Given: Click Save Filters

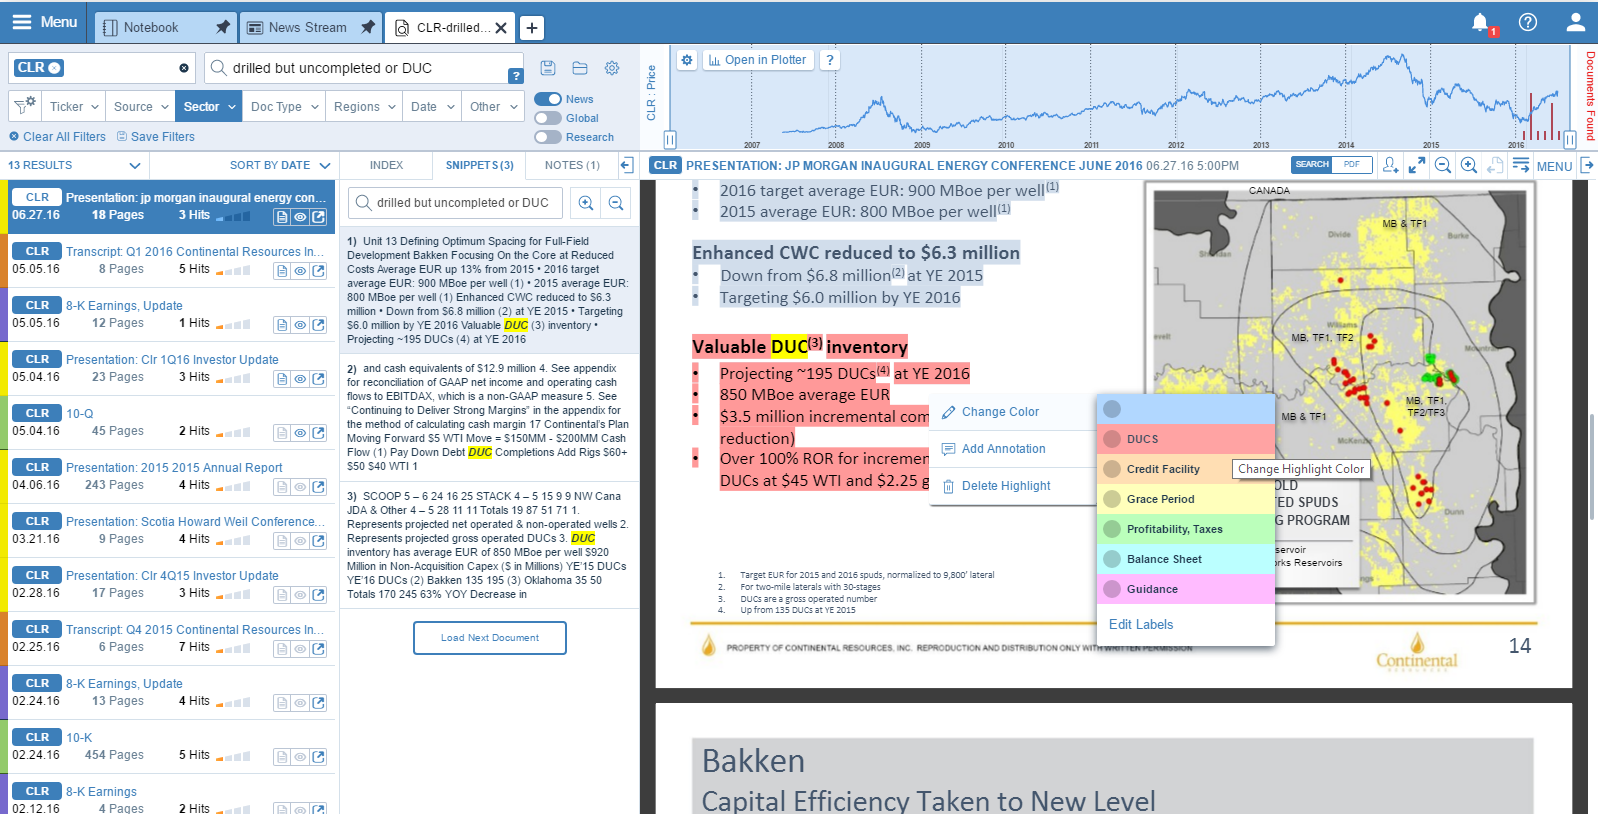Looking at the screenshot, I should click(x=156, y=137).
